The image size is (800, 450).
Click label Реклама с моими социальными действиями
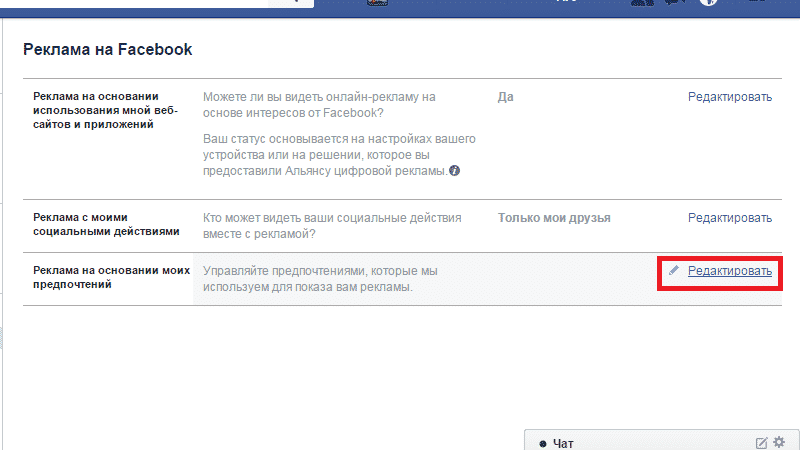[x=106, y=224]
